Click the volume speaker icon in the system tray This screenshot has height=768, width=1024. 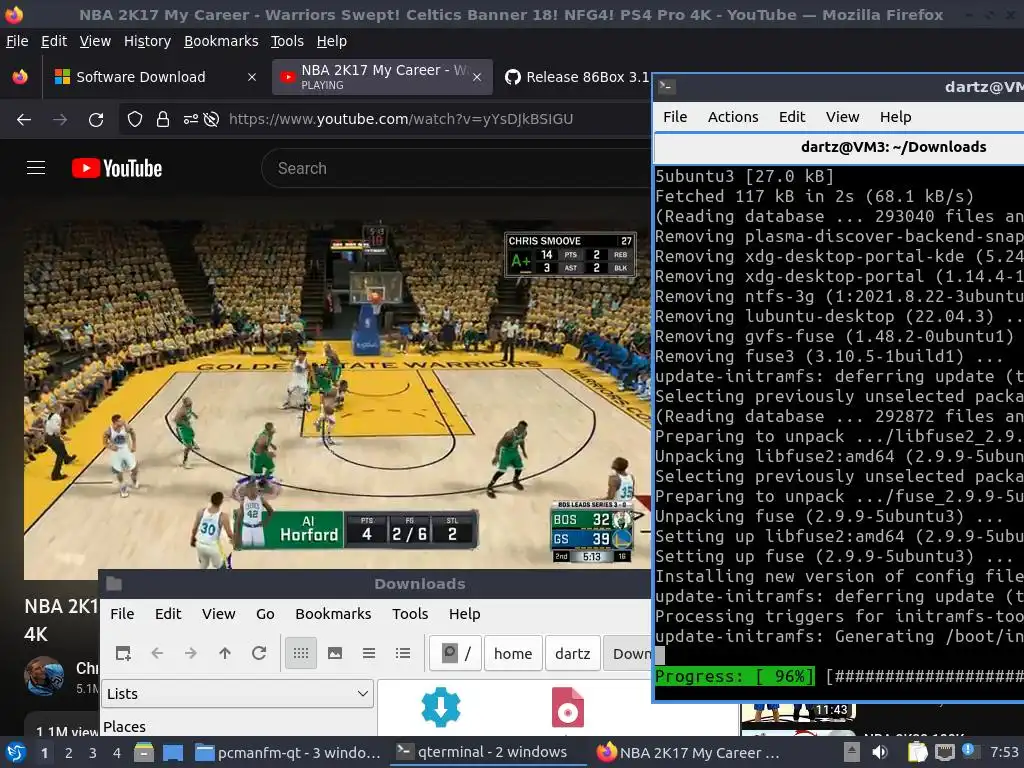(880, 752)
